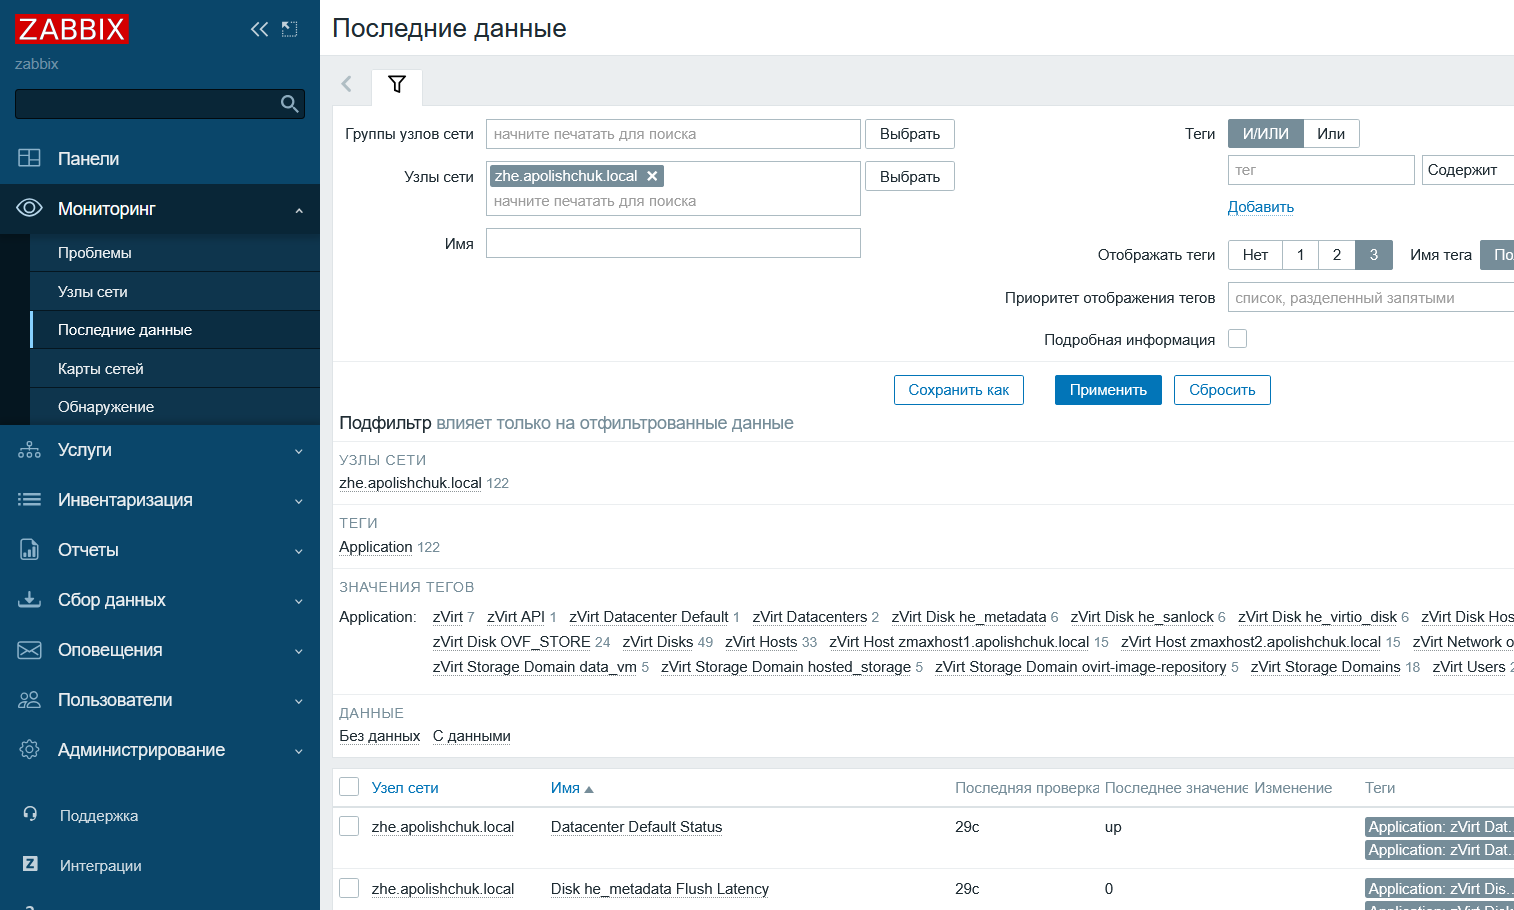Click the Оповещения envelope icon
Screen dimensions: 1514x910
click(x=29, y=650)
